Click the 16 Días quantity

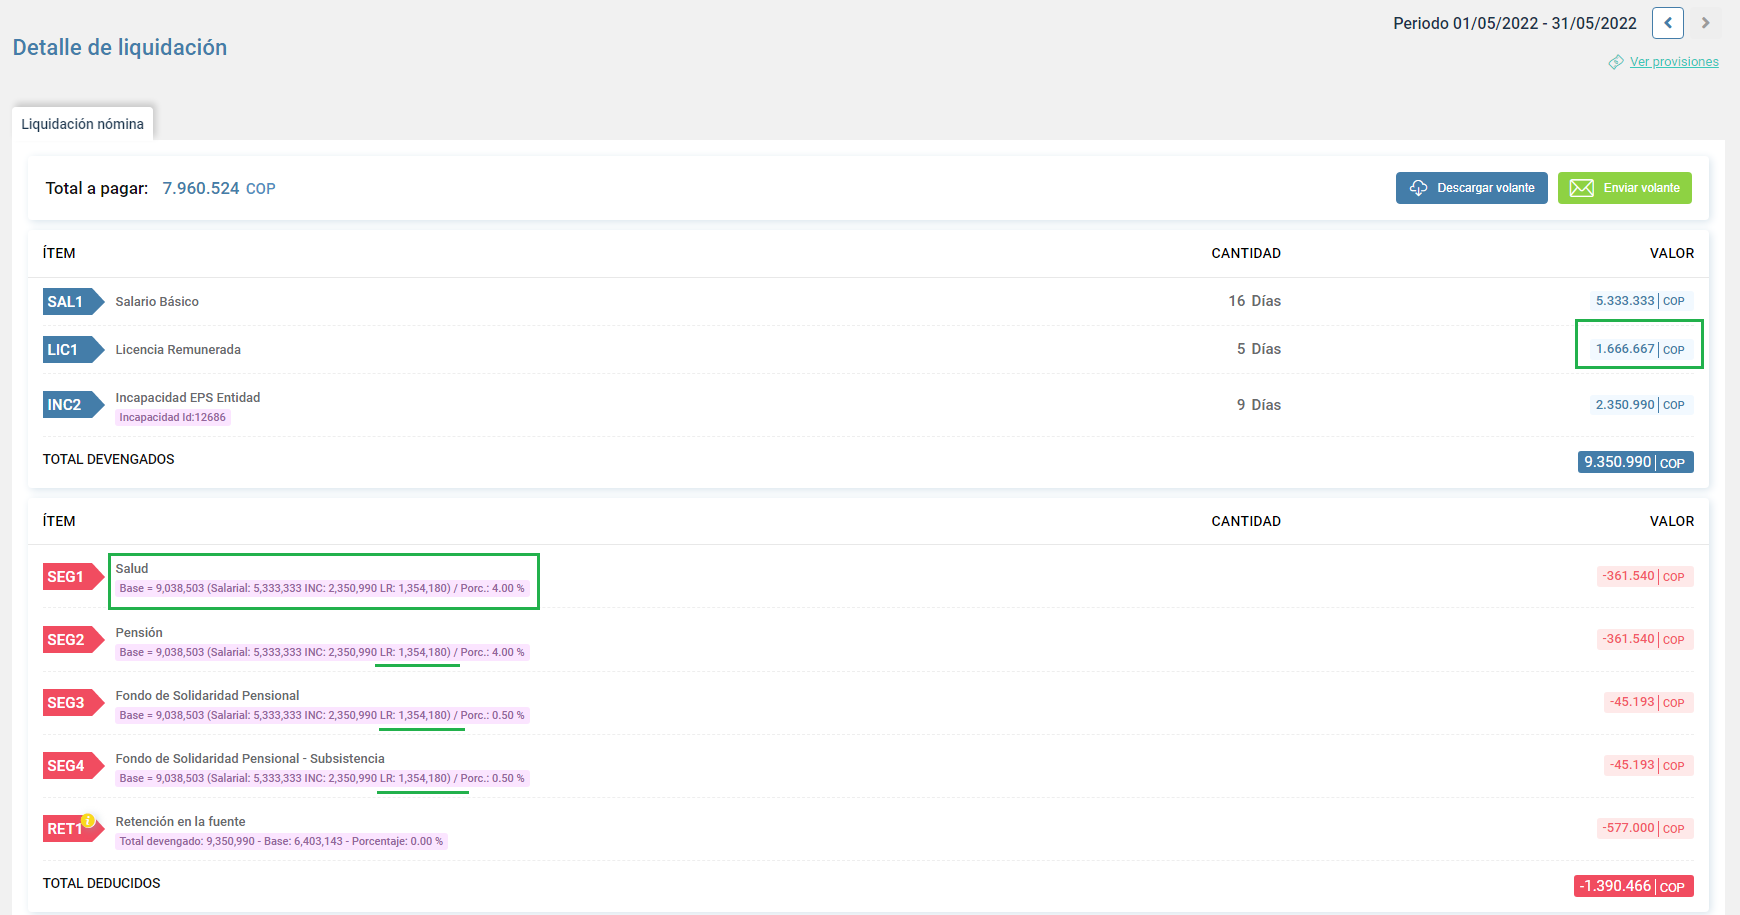tap(1255, 301)
